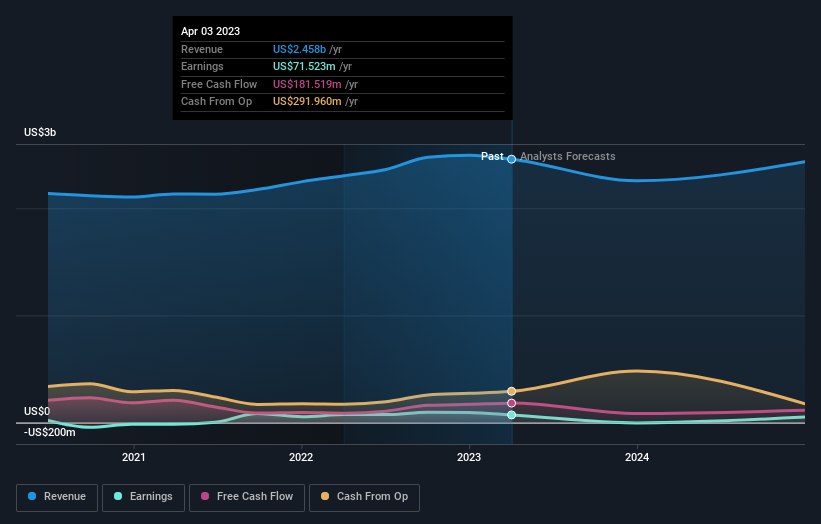Select the Earnings data point marker
The width and height of the screenshot is (821, 524).
pos(512,415)
